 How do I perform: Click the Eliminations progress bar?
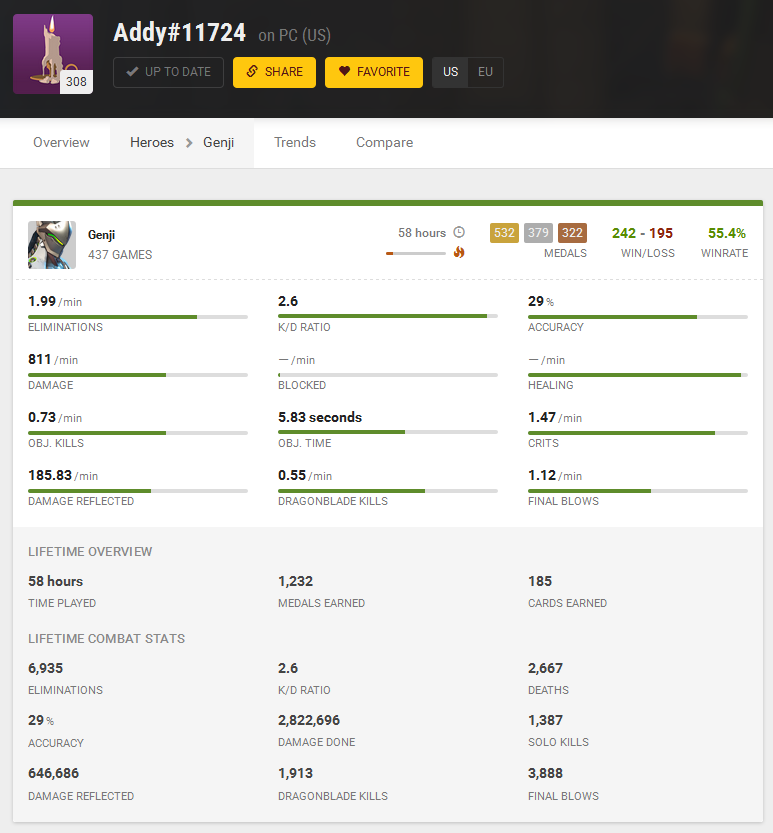[138, 317]
